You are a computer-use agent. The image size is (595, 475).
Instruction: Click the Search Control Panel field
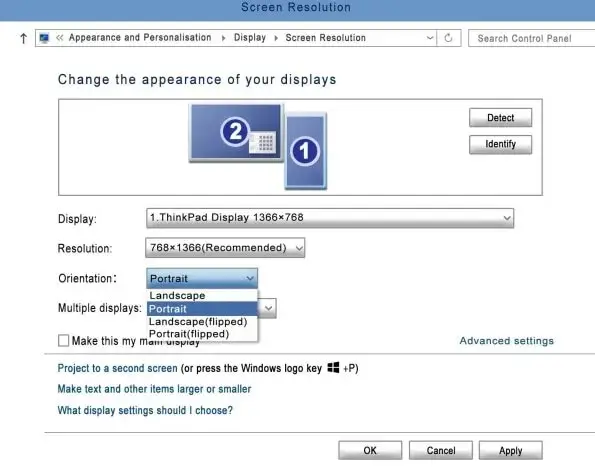pyautogui.click(x=531, y=38)
